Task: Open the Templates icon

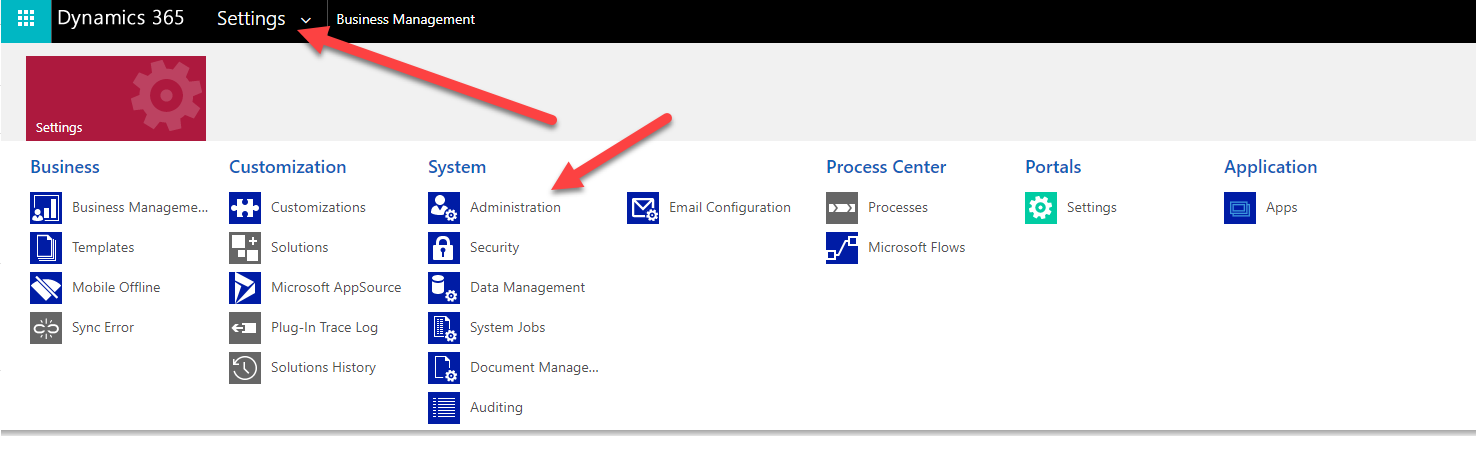Action: click(x=46, y=248)
